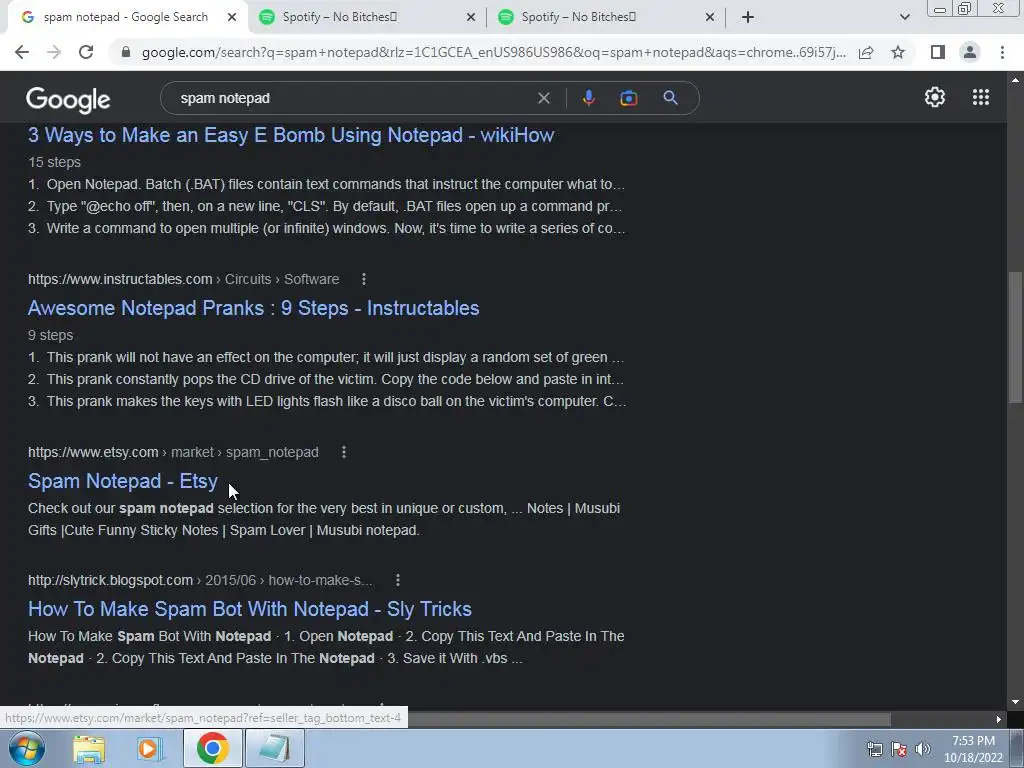Click the horizontal scrollbar right arrow
The width and height of the screenshot is (1024, 768).
coord(999,719)
